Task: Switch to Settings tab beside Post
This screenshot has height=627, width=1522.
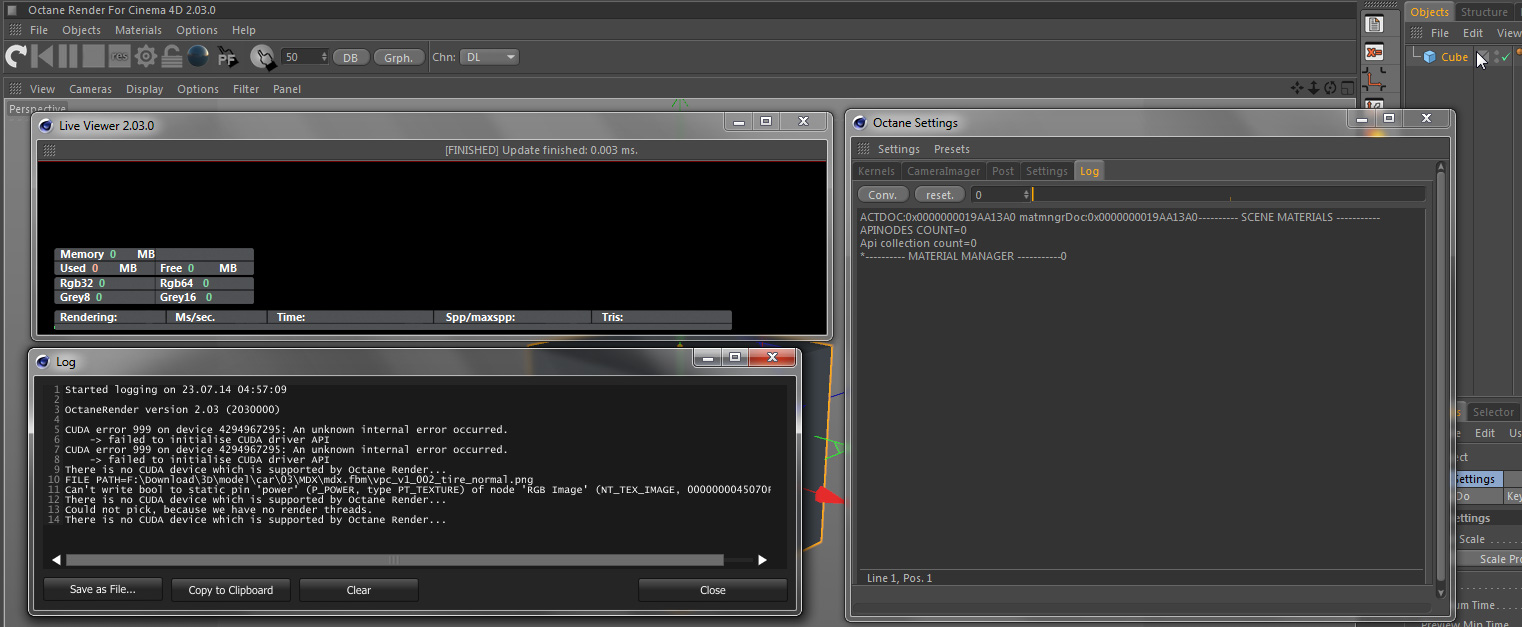Action: [1047, 171]
